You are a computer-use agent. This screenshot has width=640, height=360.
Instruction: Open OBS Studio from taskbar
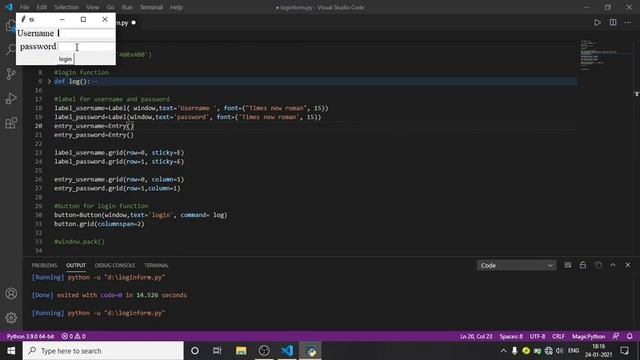[x=264, y=351]
